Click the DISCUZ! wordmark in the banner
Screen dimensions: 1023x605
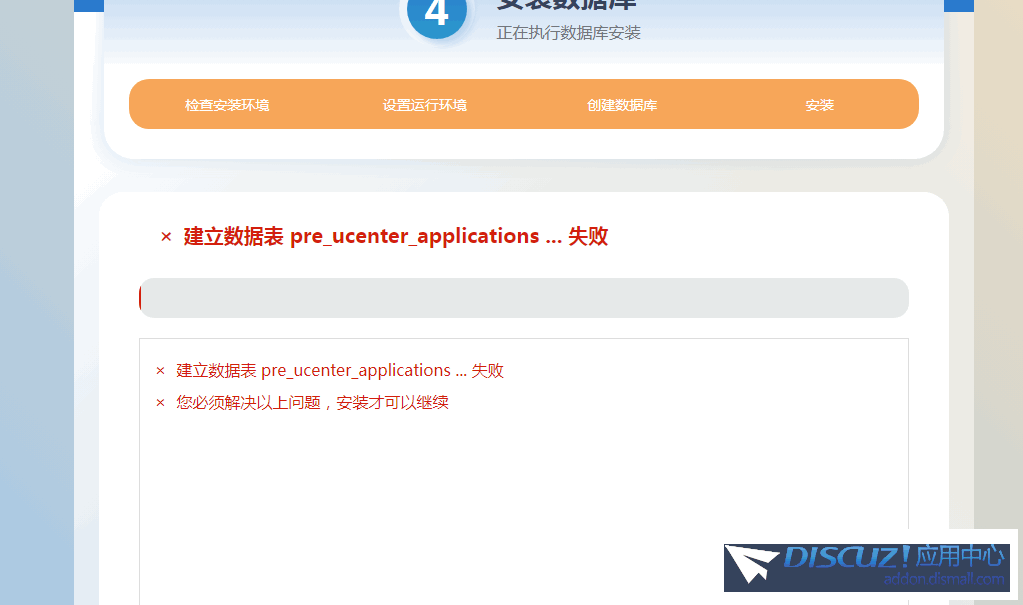[x=846, y=557]
